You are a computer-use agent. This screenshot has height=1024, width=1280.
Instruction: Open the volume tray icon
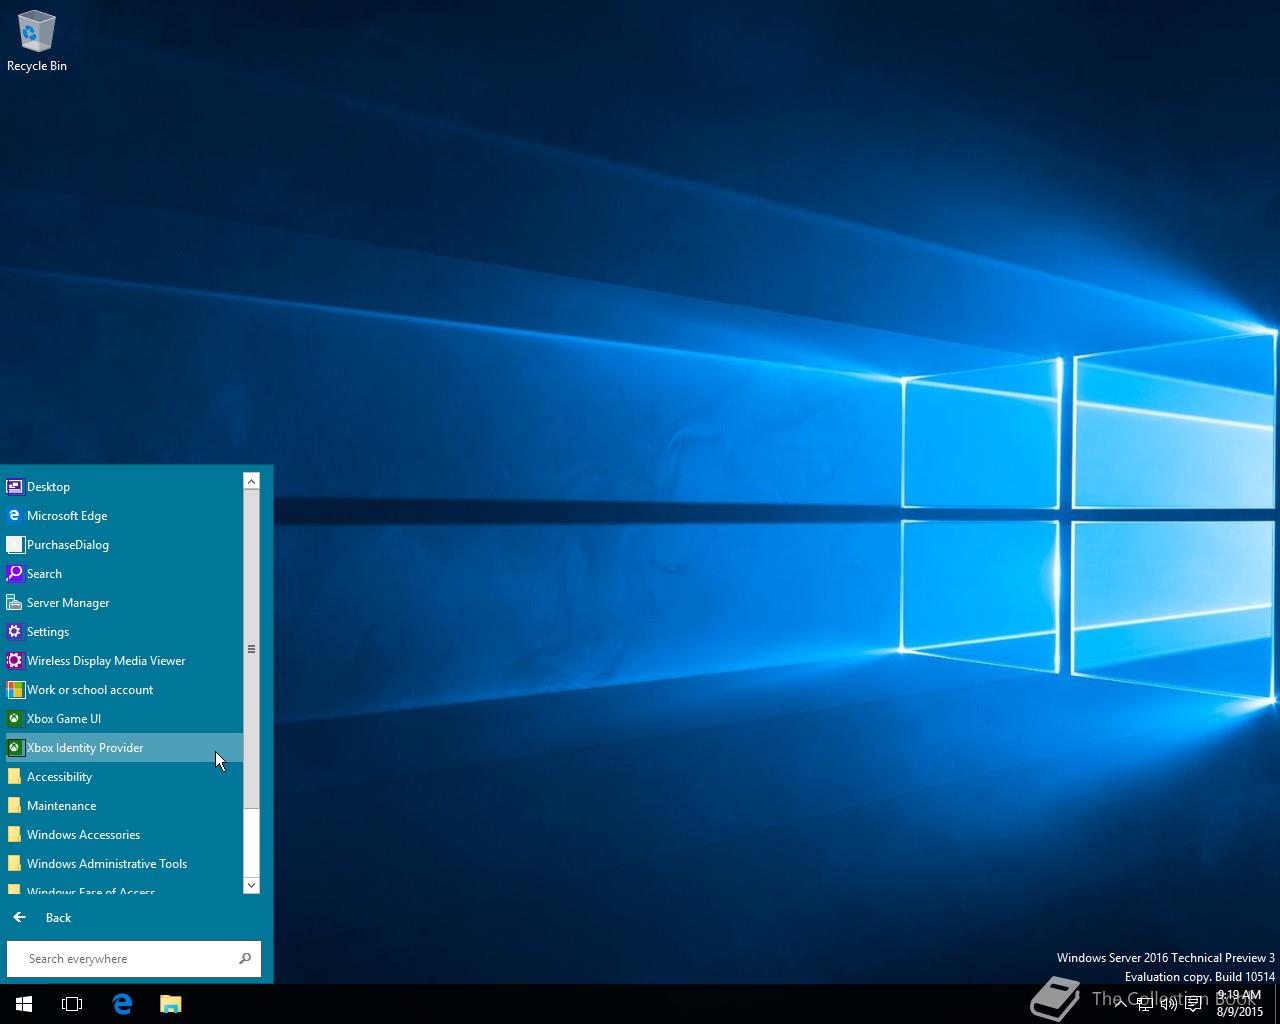(x=1168, y=1004)
